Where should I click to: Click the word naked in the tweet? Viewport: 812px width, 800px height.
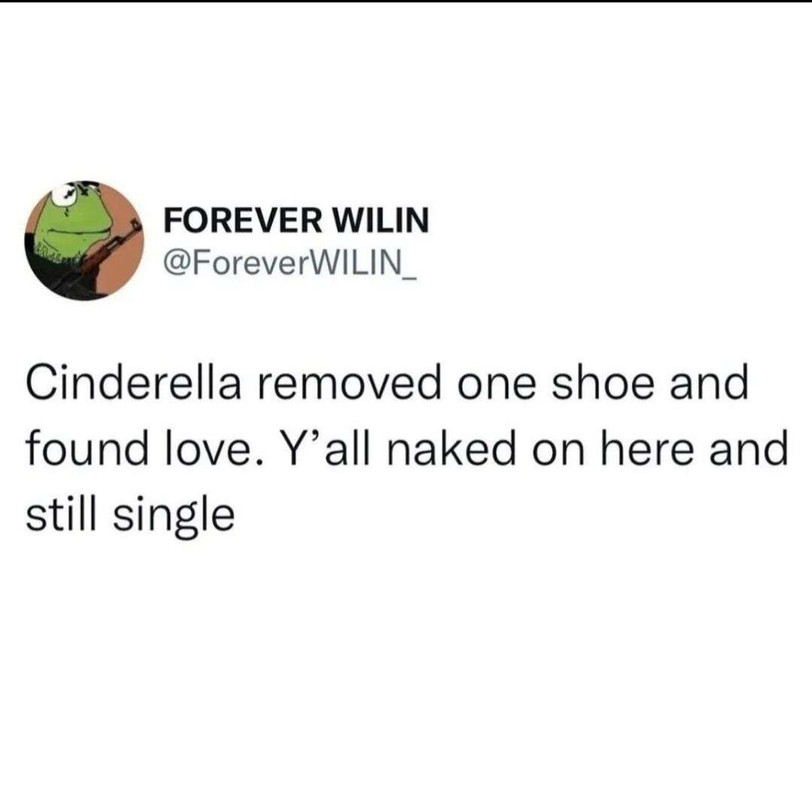click(x=450, y=448)
